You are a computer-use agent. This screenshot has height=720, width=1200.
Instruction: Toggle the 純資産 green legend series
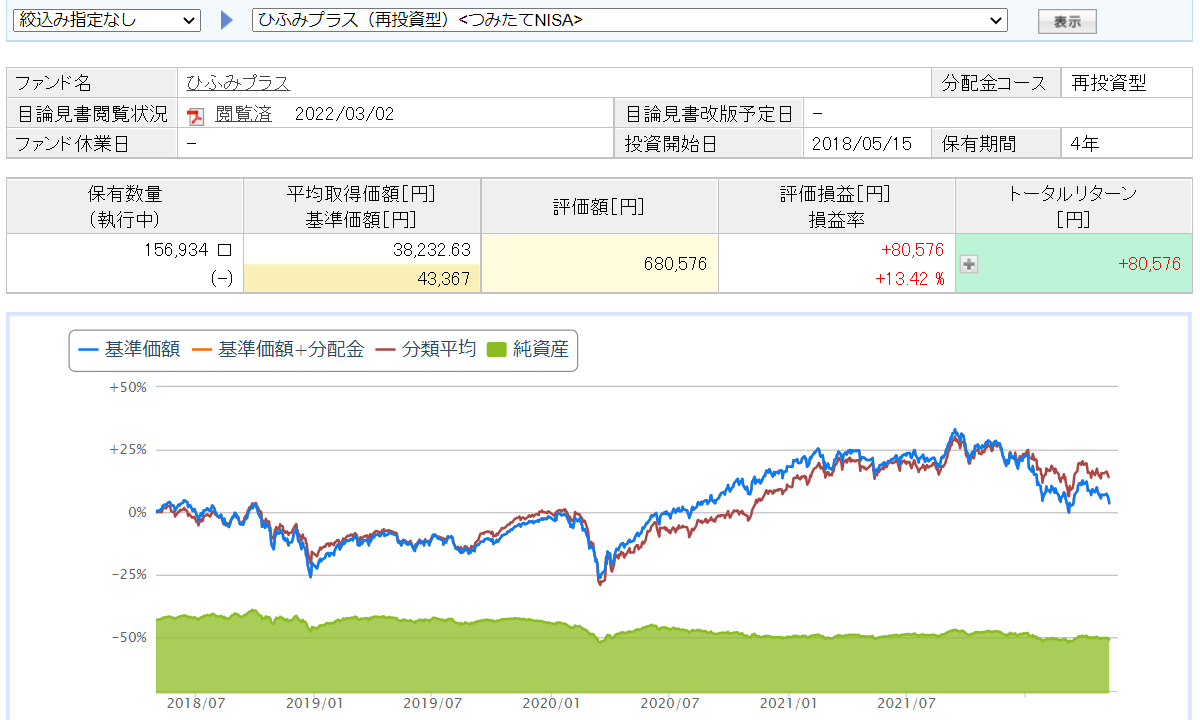(x=527, y=350)
